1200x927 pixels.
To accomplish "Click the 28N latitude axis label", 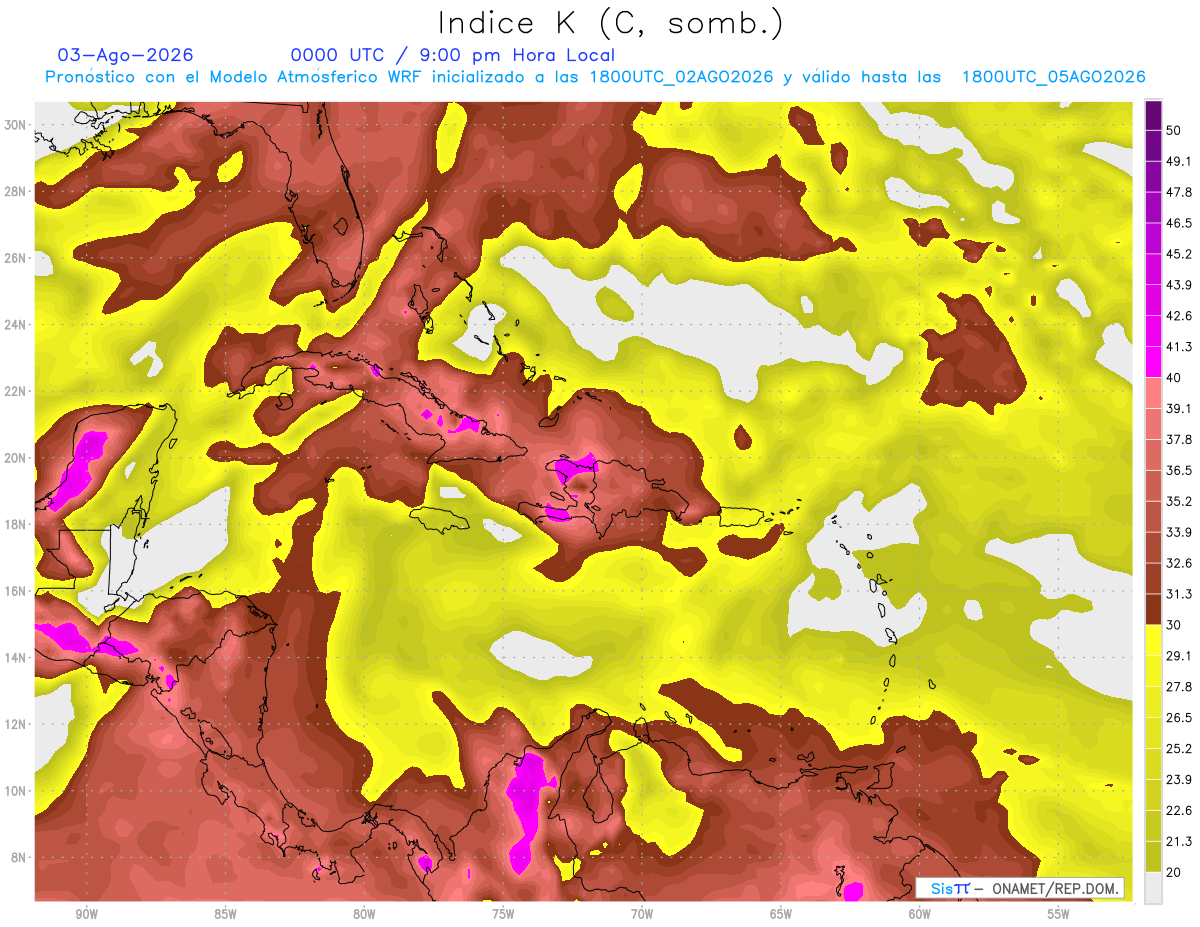I will pos(16,191).
